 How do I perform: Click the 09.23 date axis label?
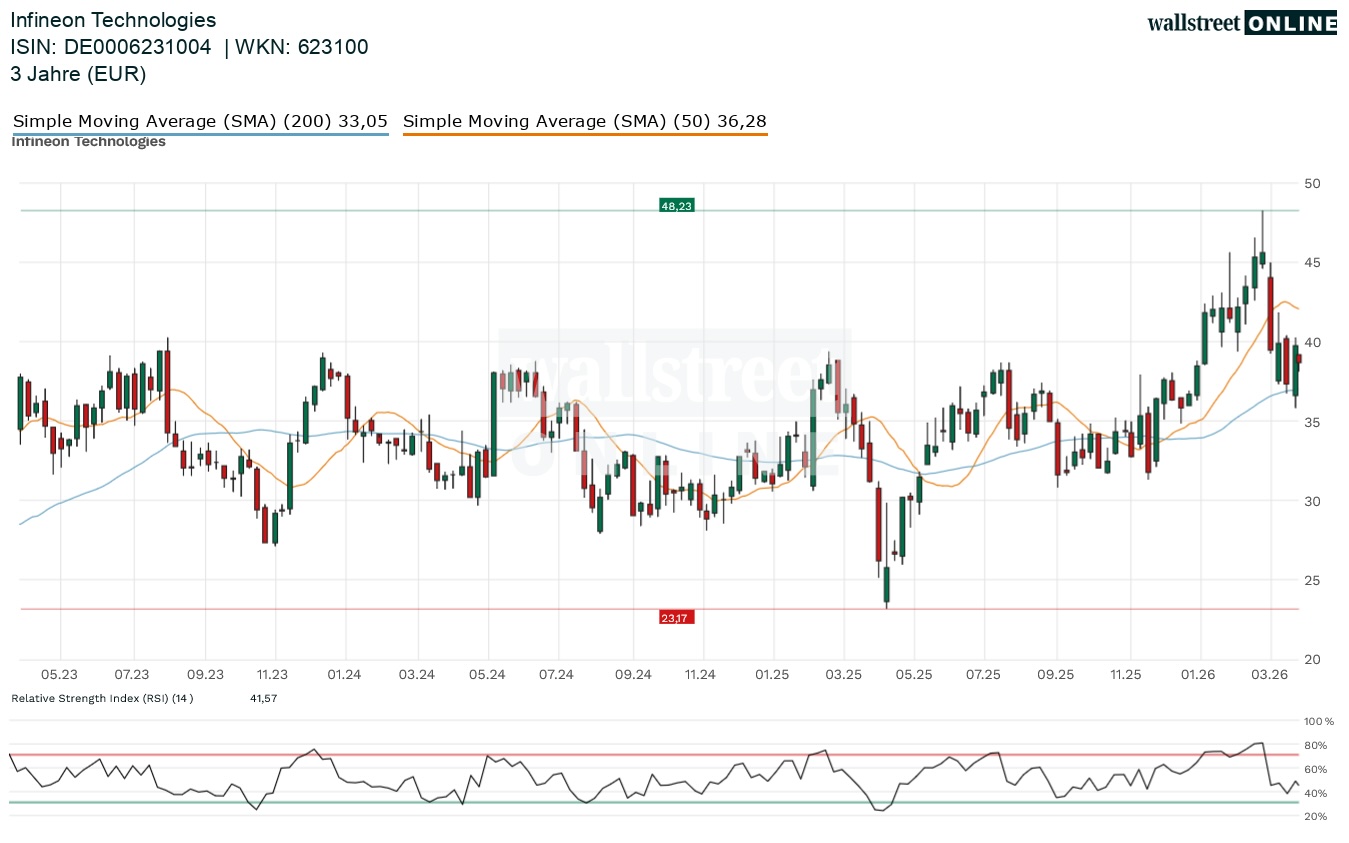click(x=204, y=675)
